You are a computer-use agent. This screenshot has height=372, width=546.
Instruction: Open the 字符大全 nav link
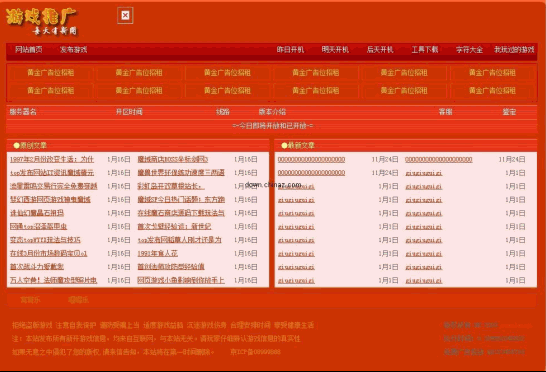point(469,50)
